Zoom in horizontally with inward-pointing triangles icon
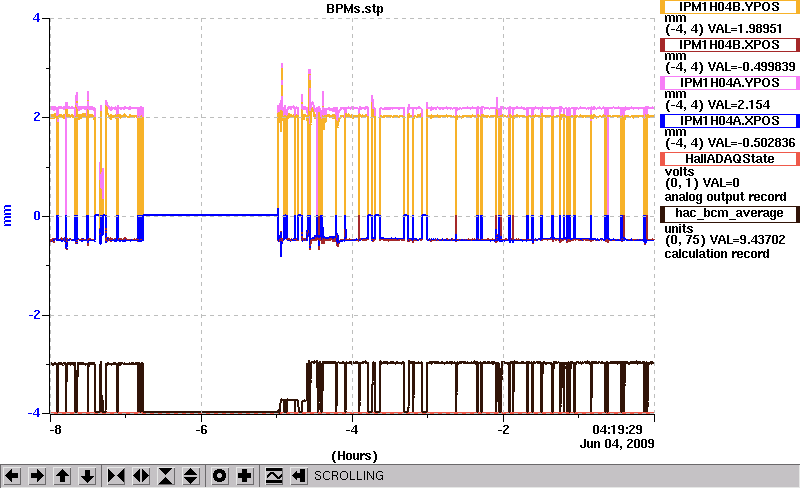 point(116,476)
